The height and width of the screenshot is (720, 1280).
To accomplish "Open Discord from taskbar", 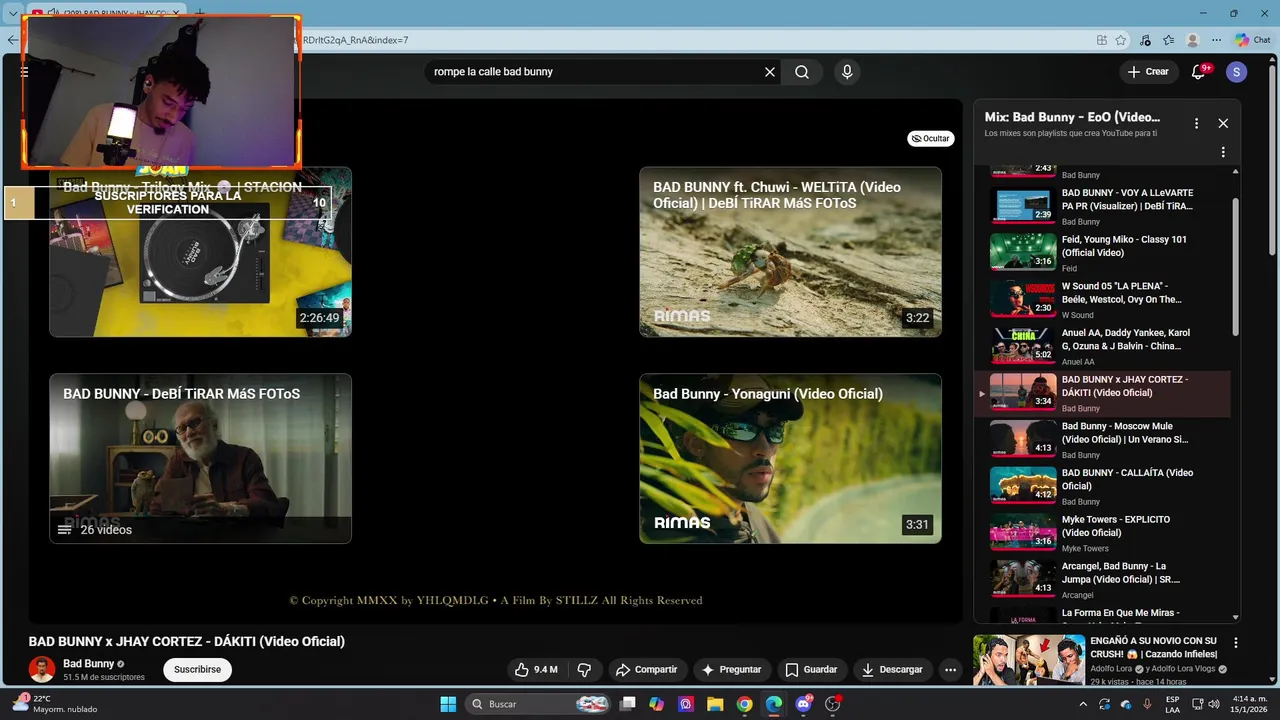I will point(803,704).
